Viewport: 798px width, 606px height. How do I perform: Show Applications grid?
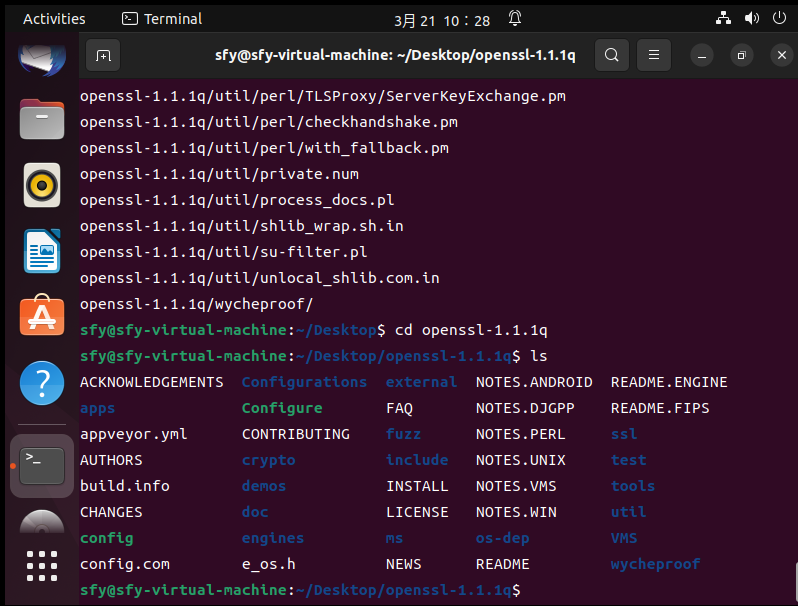42,565
